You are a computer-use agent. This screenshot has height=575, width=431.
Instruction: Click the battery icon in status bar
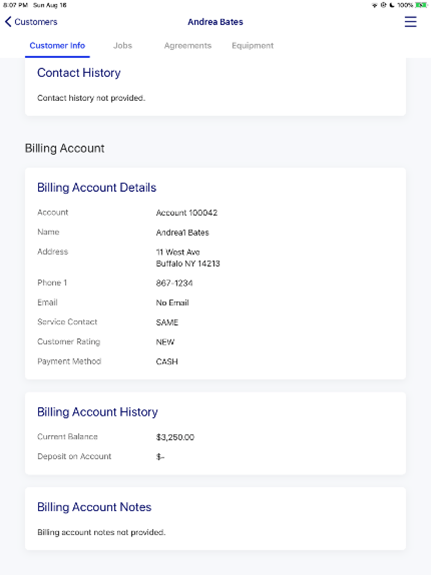421,5
